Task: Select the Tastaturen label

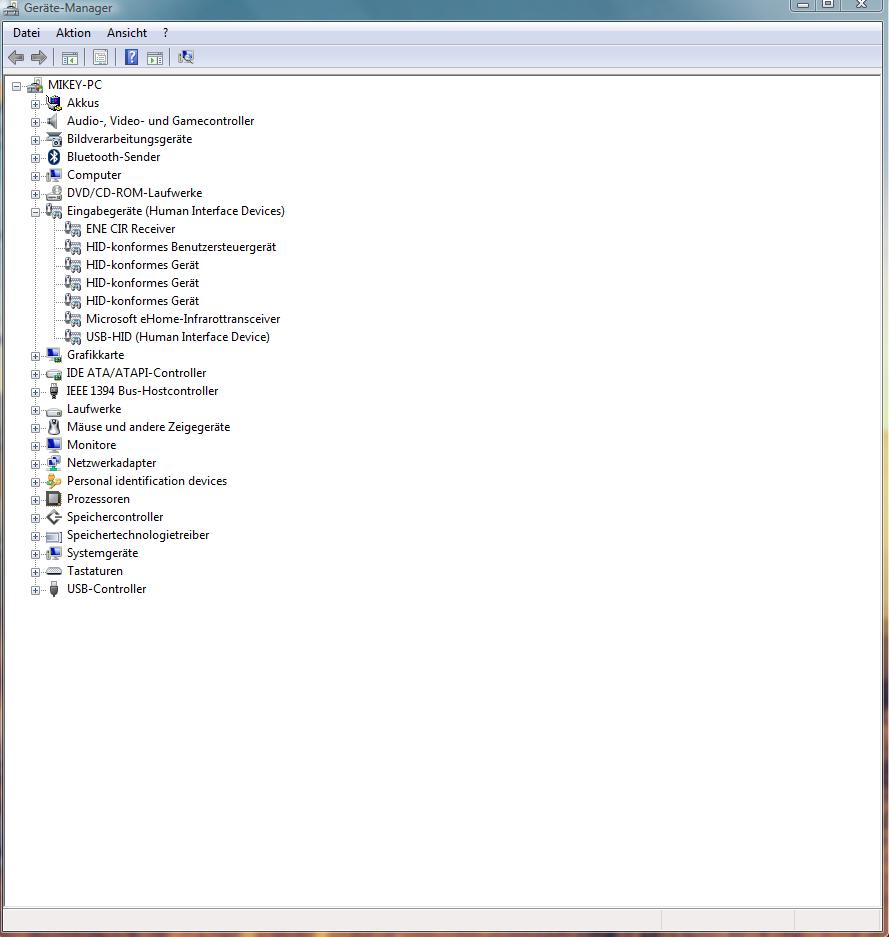Action: click(x=94, y=571)
